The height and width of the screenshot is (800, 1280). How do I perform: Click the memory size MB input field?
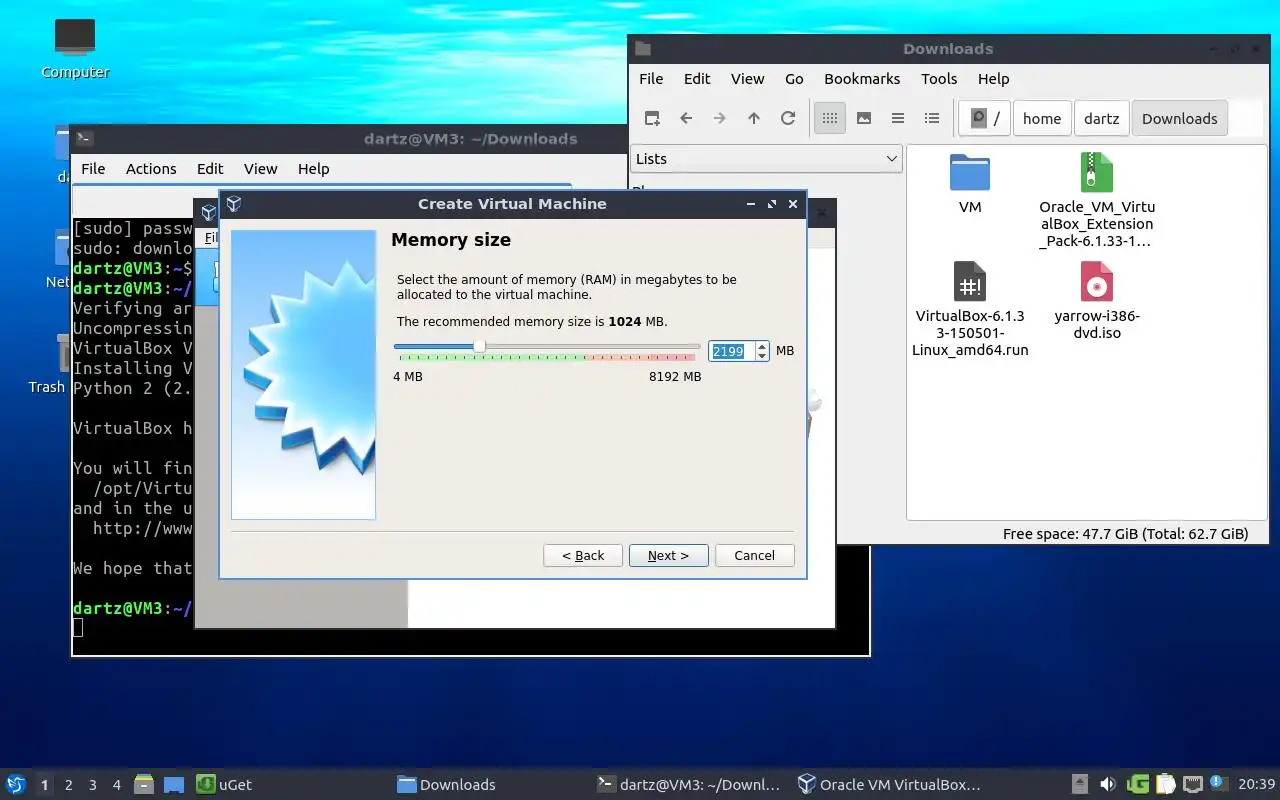point(731,351)
